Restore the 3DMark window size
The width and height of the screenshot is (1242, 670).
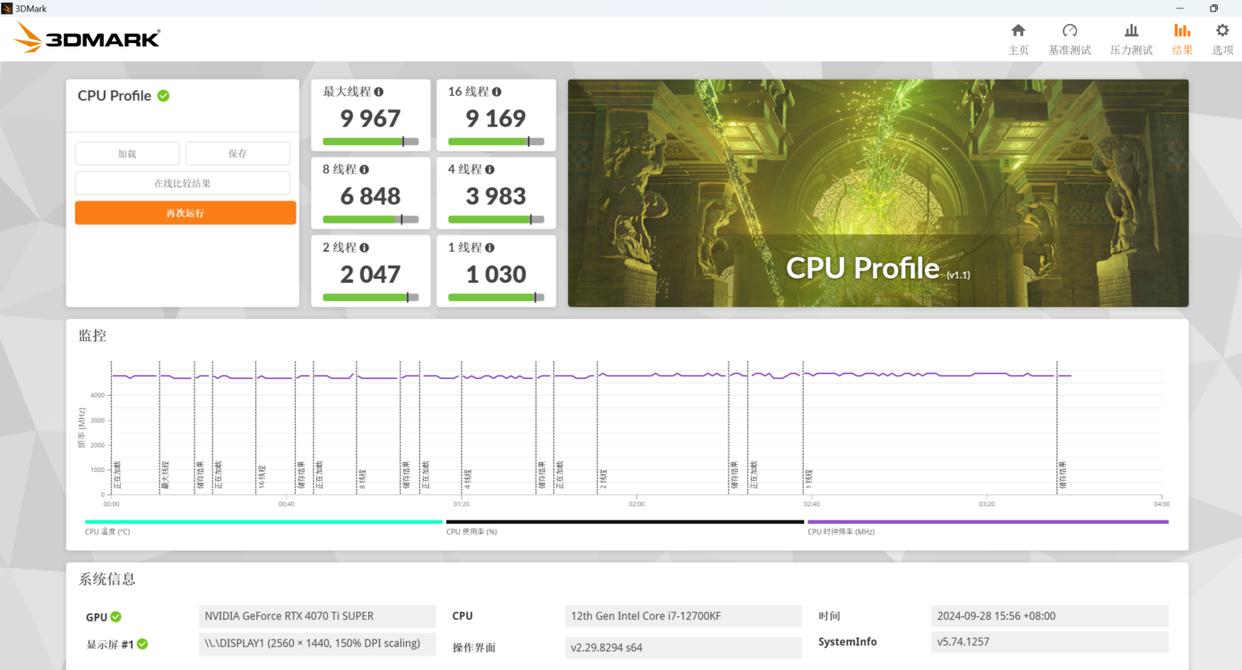(x=1213, y=8)
